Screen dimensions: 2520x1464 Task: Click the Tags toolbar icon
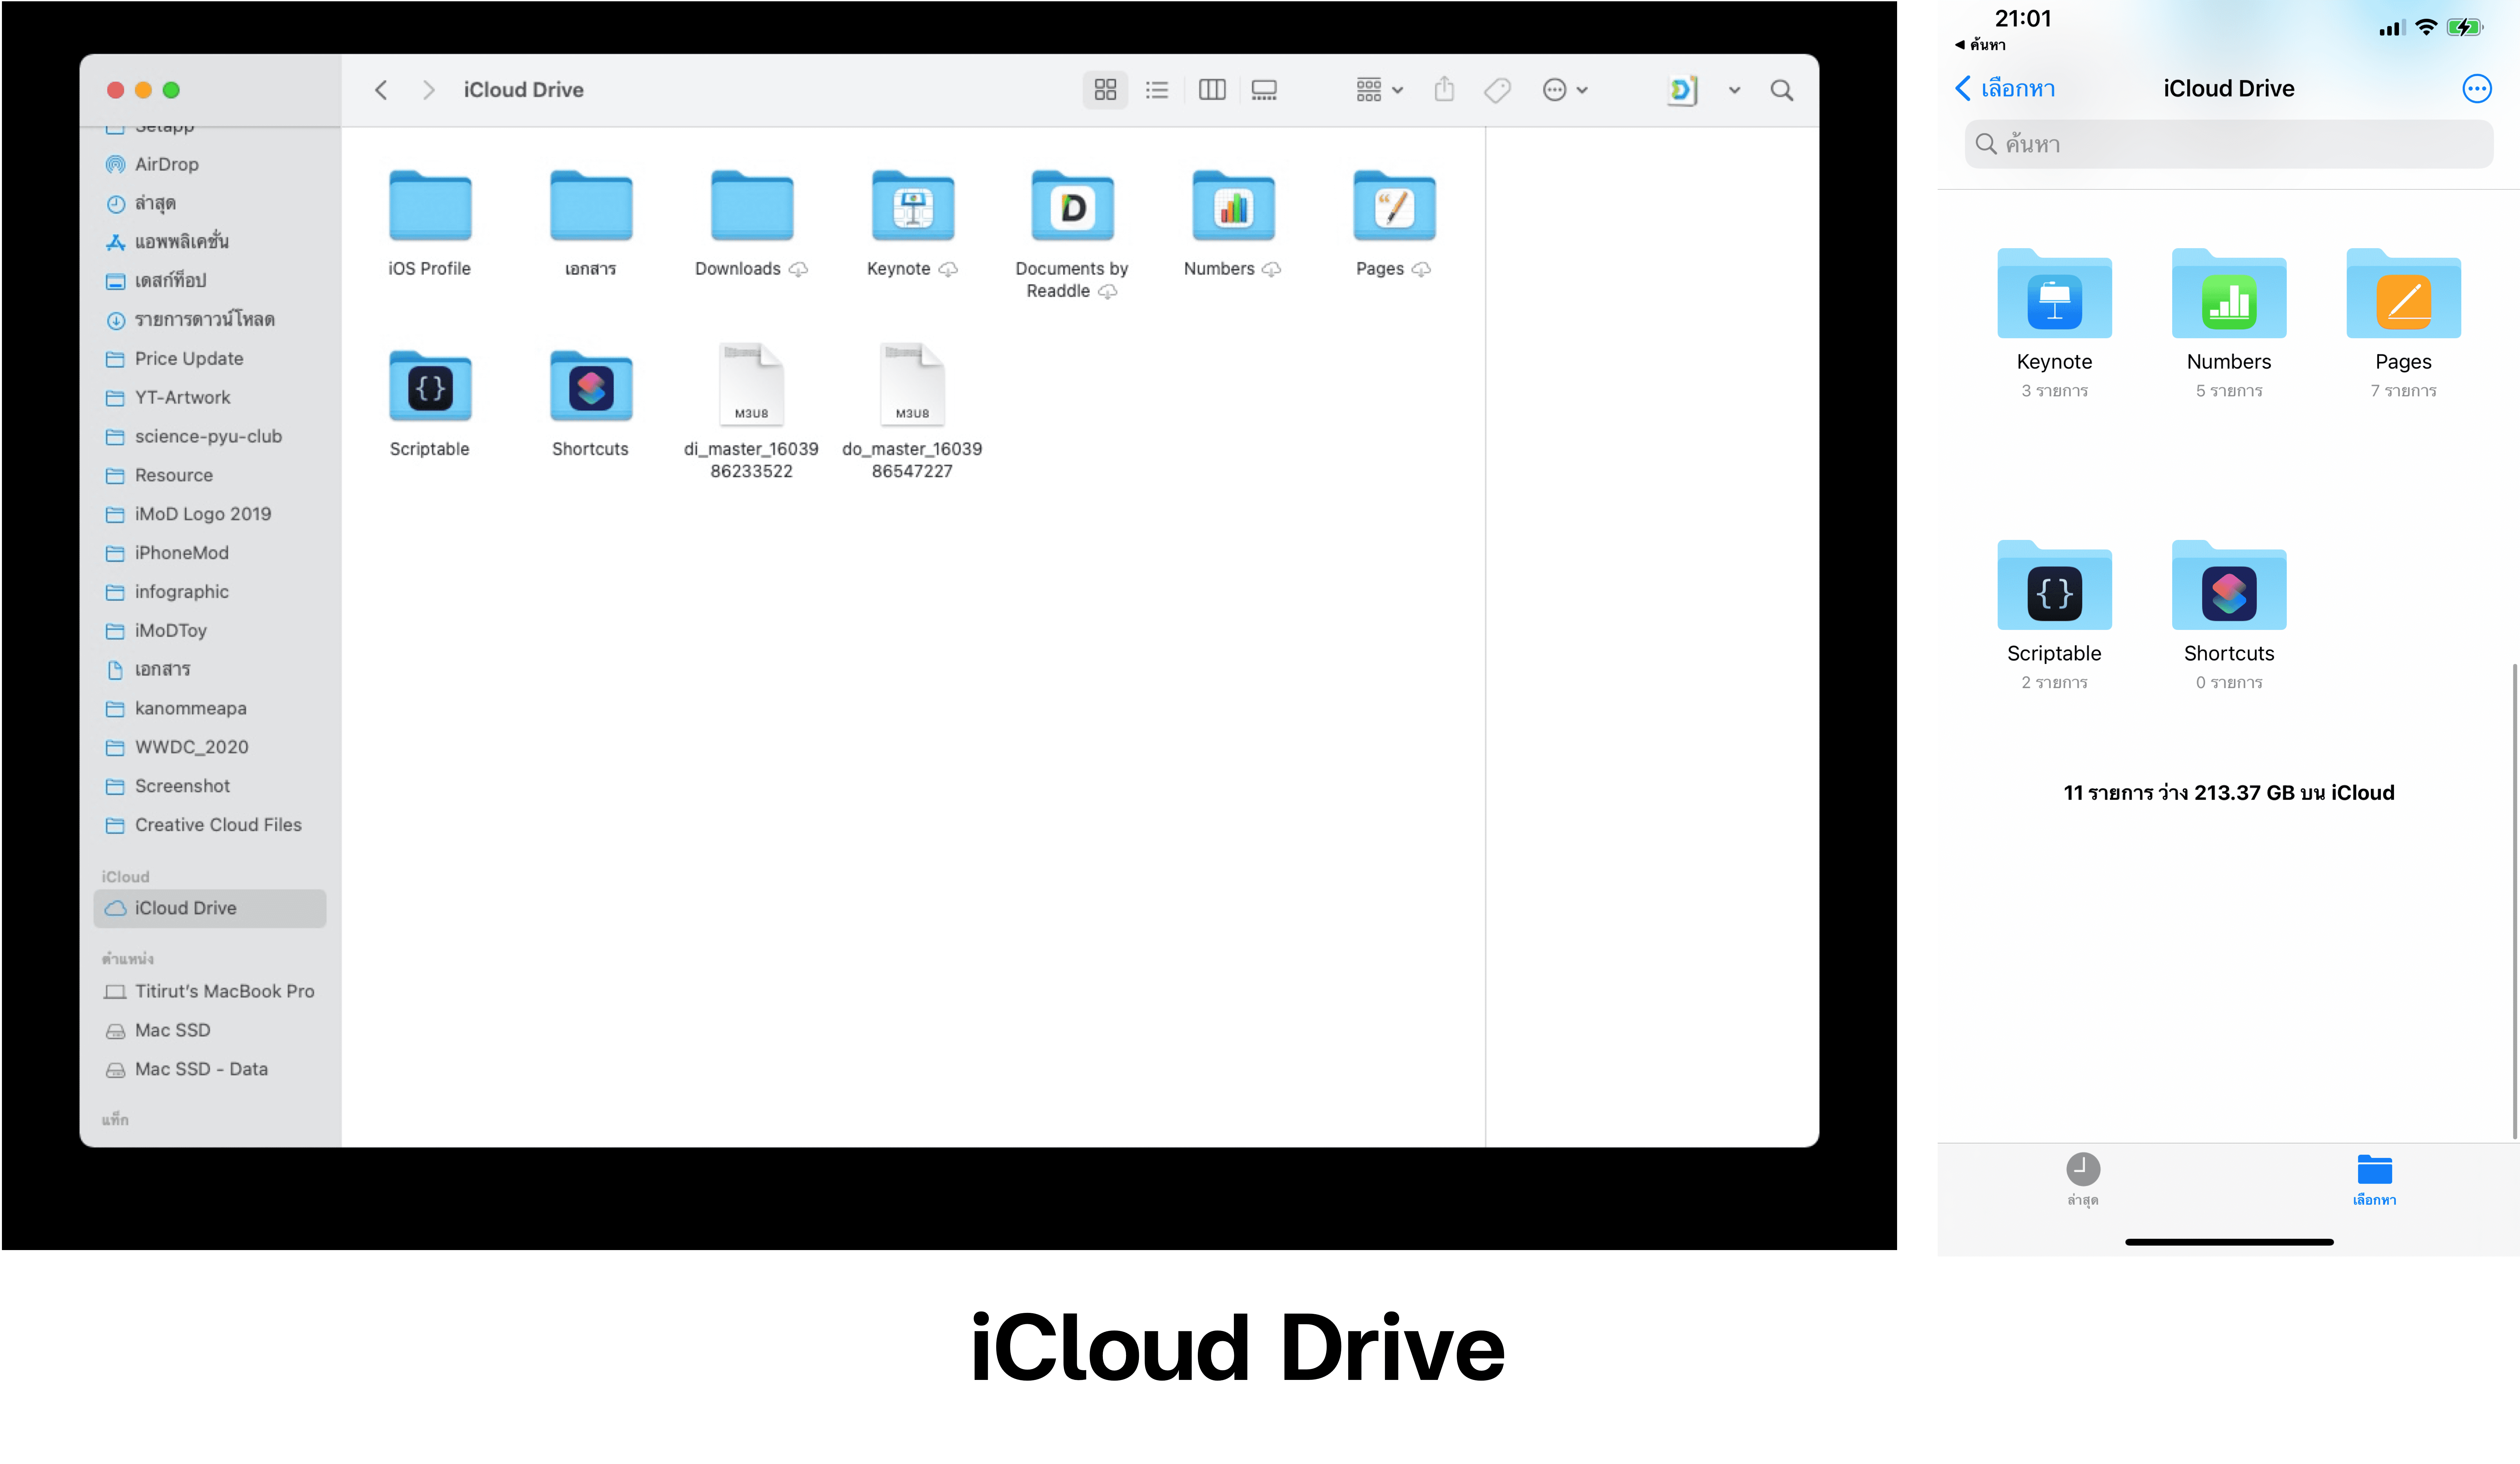(x=1497, y=90)
